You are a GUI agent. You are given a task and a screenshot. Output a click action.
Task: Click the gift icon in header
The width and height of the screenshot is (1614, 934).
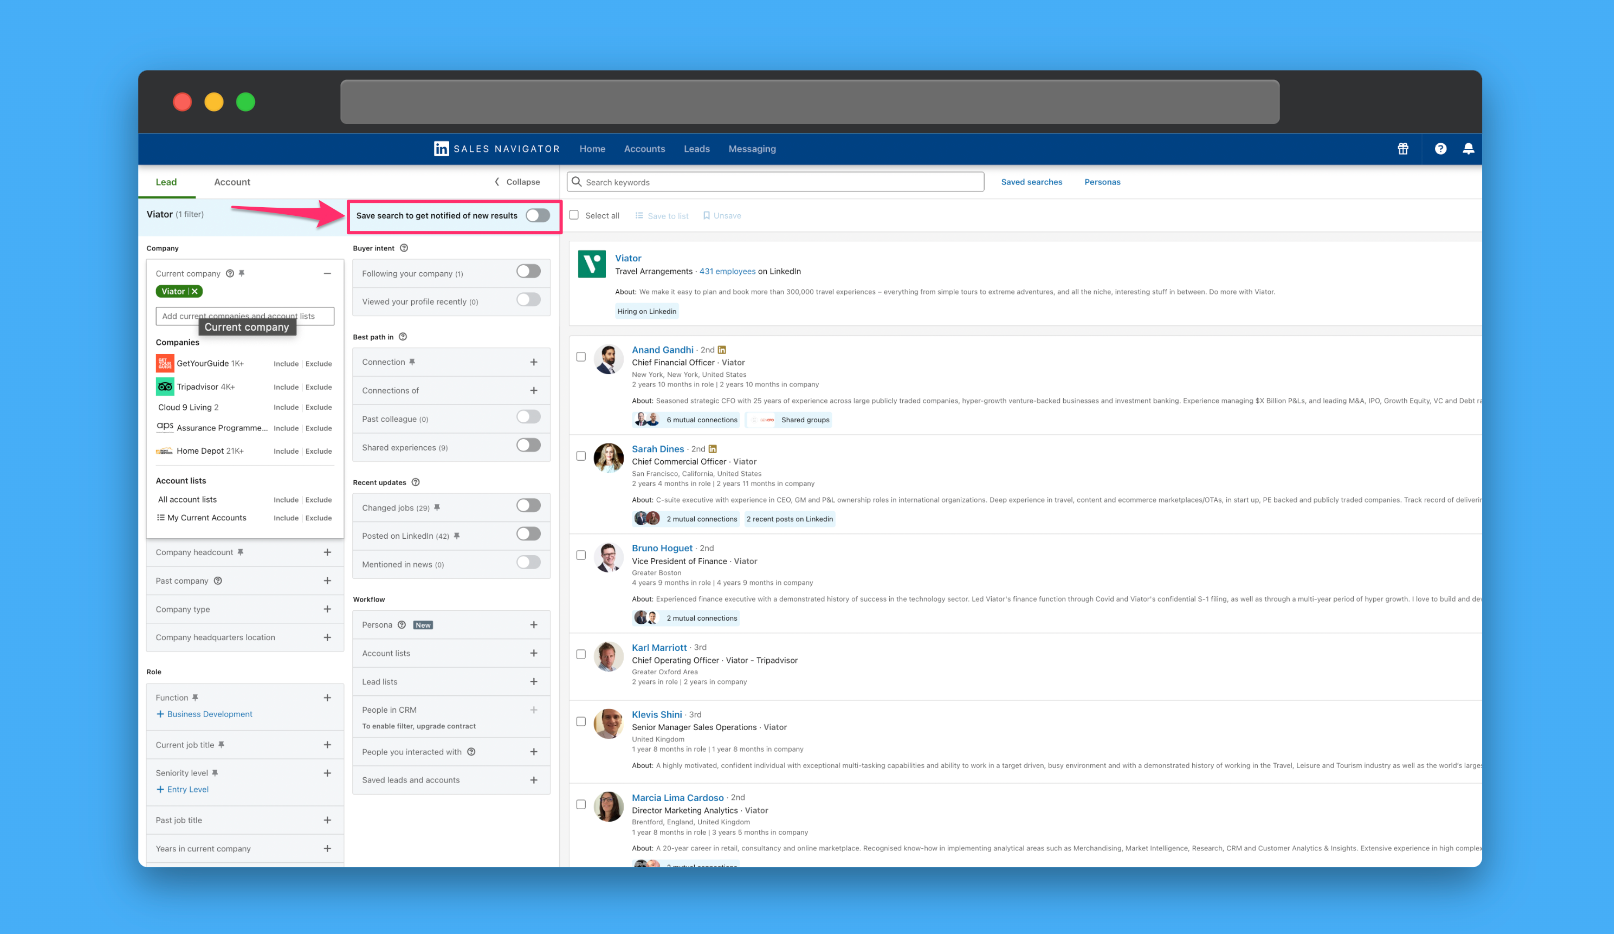[x=1403, y=149]
